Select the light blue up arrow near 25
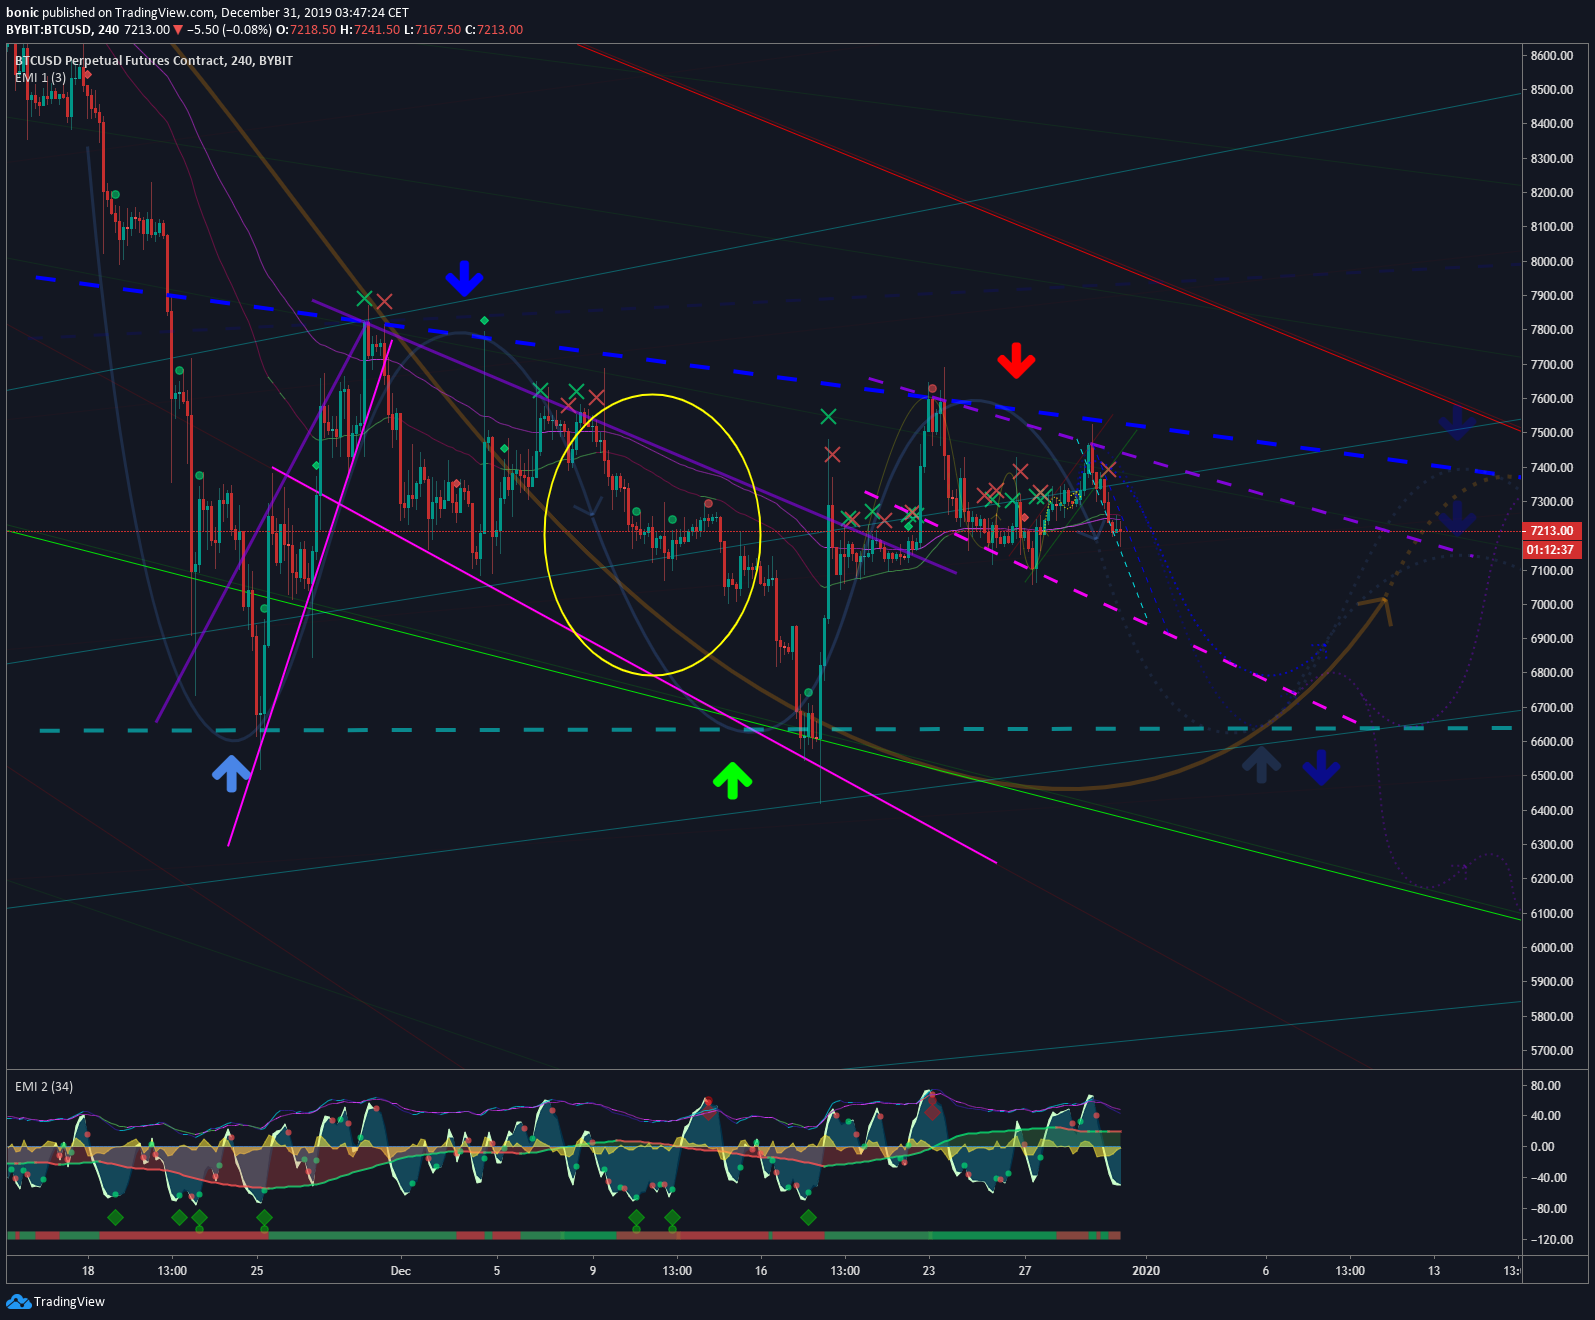 point(231,773)
